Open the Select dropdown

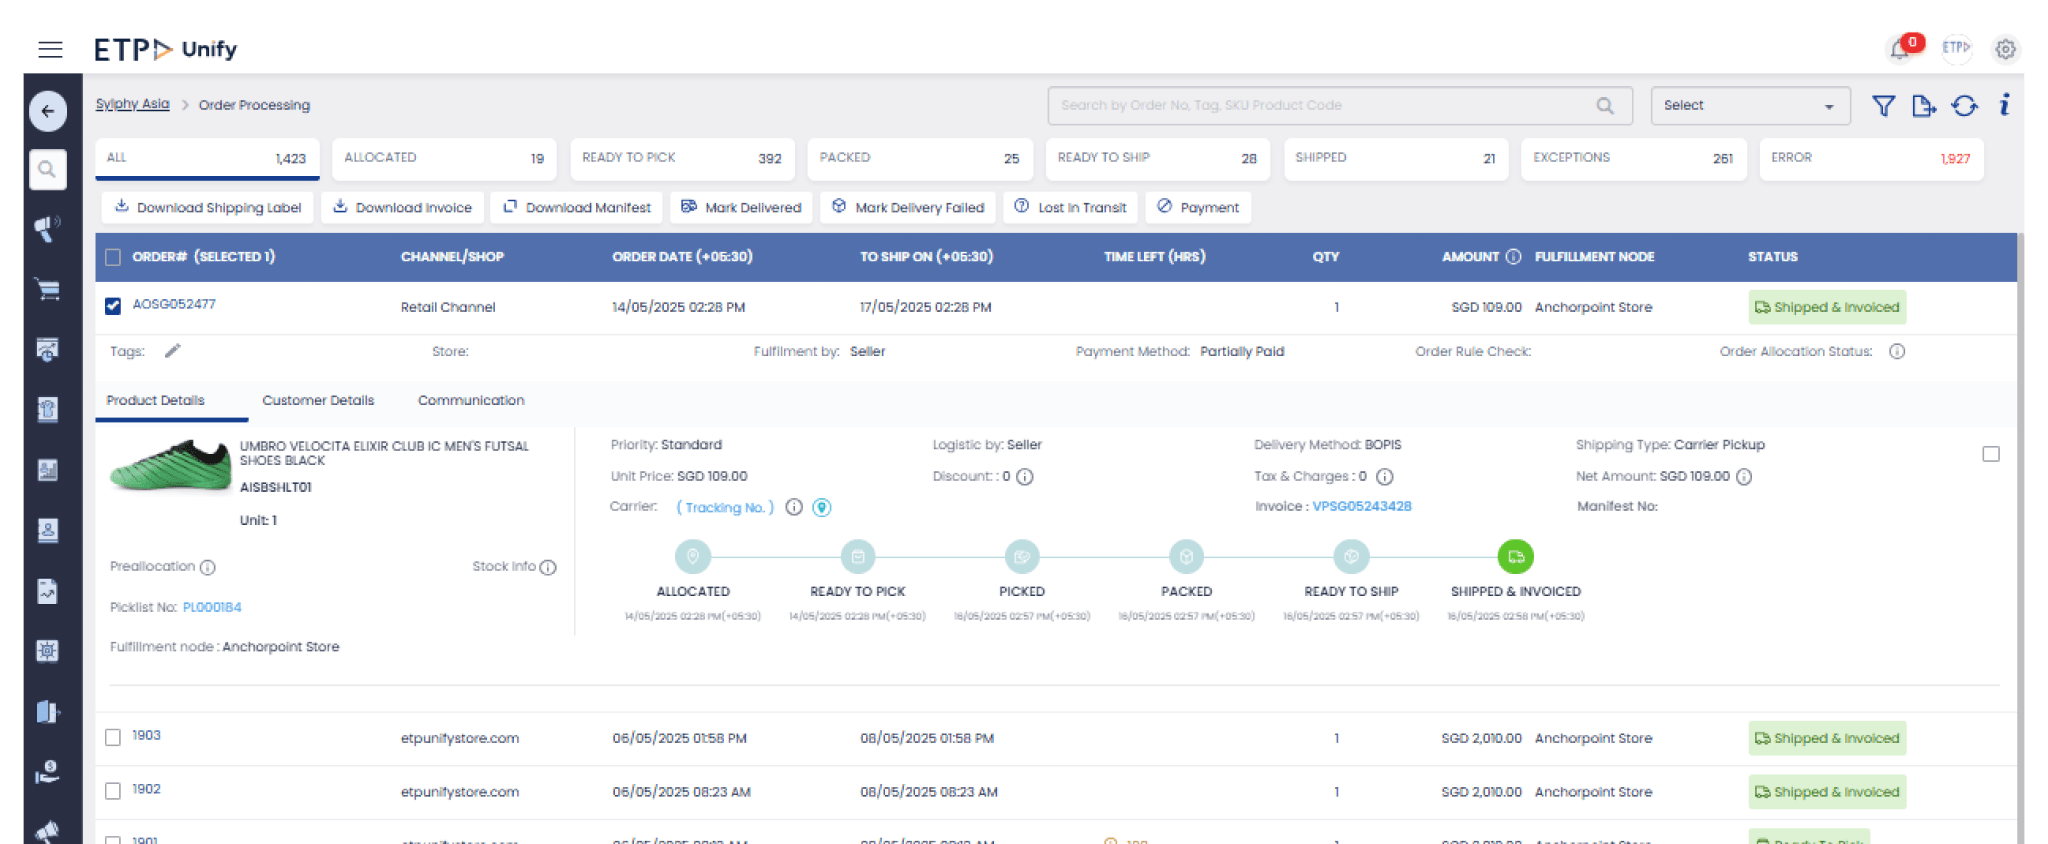1749,106
